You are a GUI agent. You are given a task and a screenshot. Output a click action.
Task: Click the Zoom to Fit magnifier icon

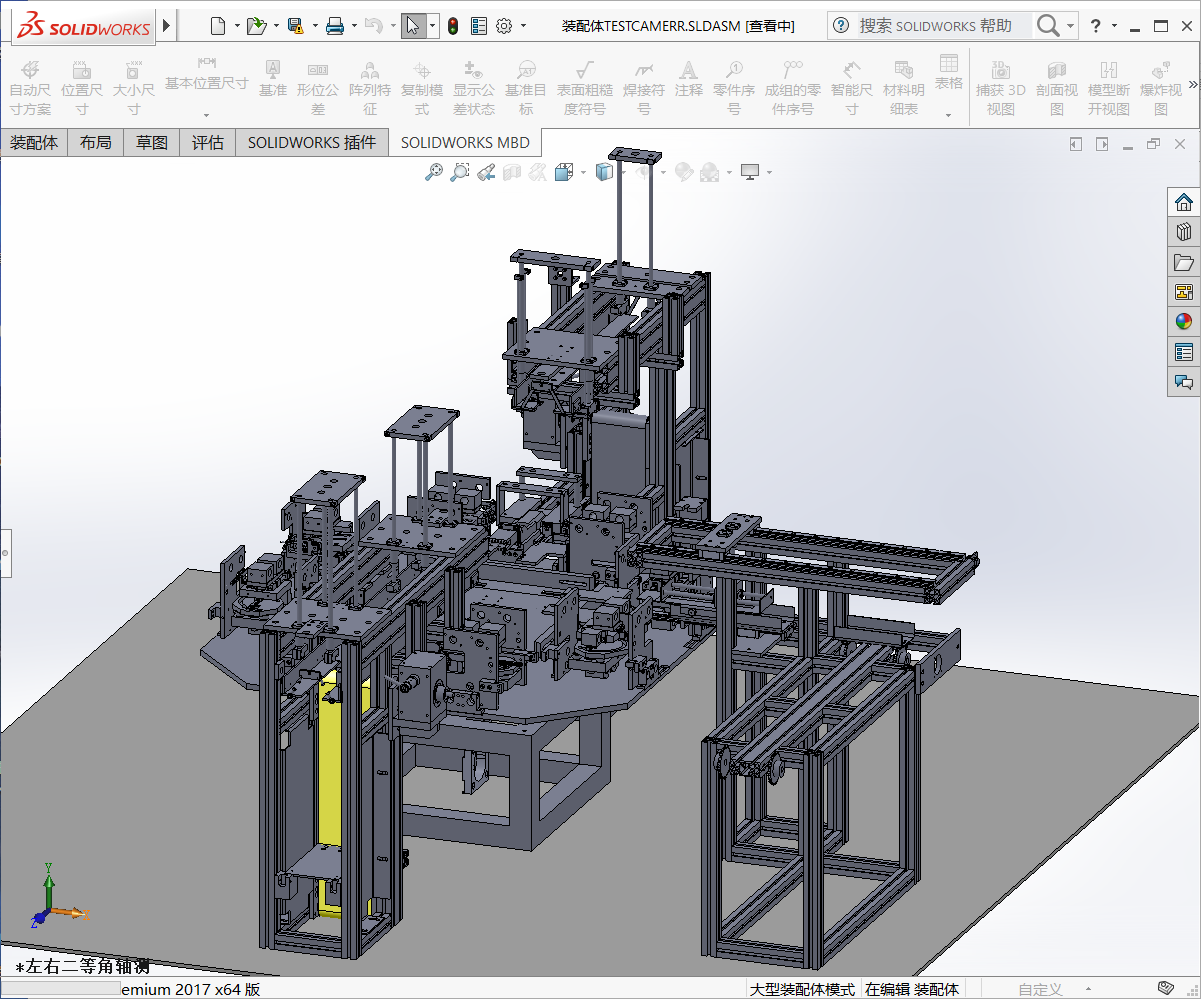click(433, 172)
